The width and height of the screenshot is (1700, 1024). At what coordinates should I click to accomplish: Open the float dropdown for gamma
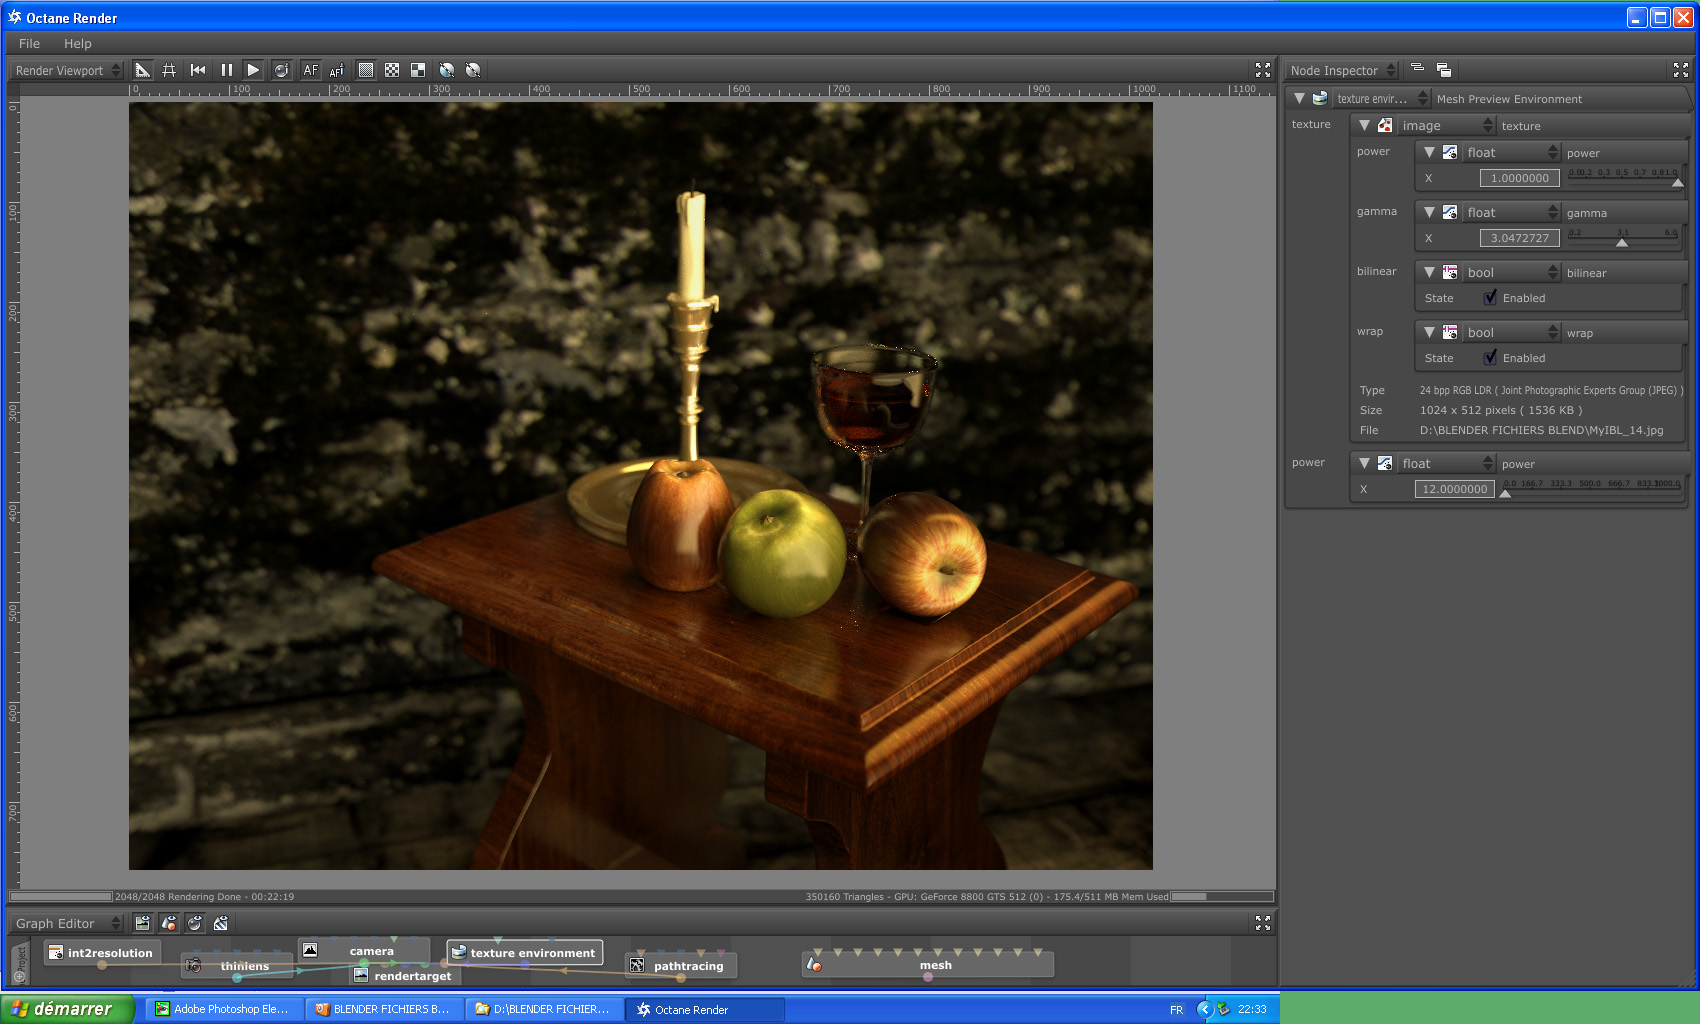click(x=1512, y=212)
